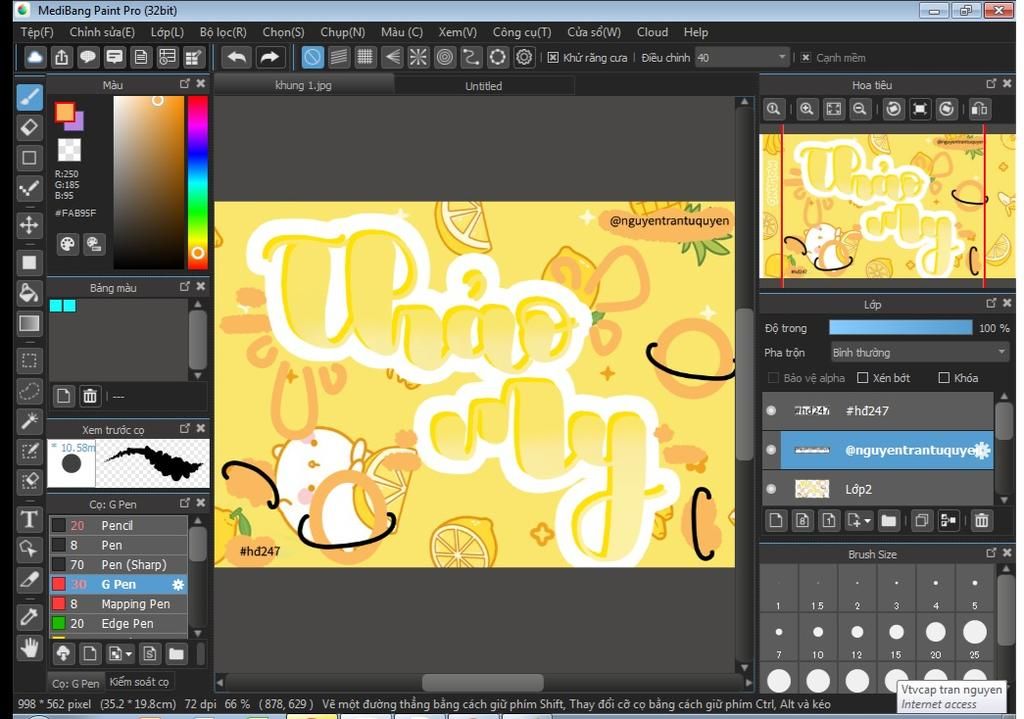The height and width of the screenshot is (719, 1024).
Task: Select the Hand tool
Action: pos(29,648)
